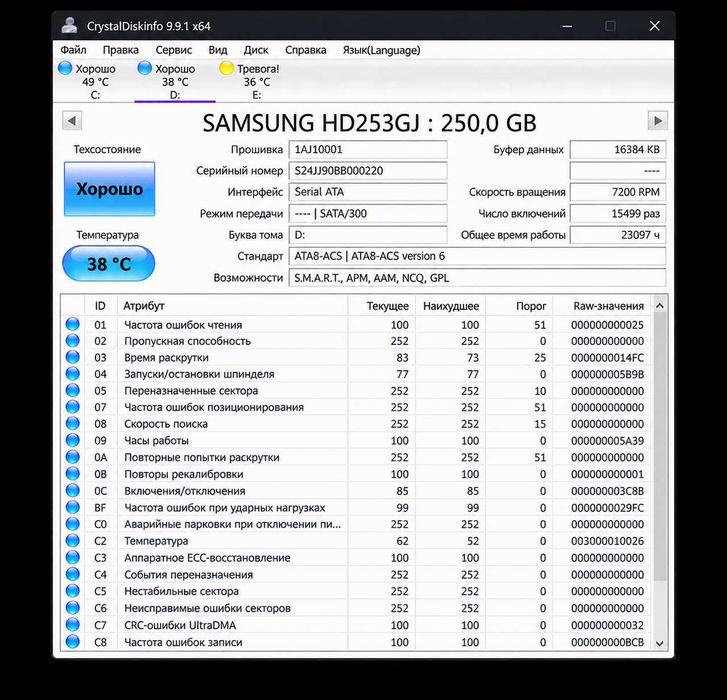Open the Сервис menu
The image size is (727, 700).
(173, 50)
